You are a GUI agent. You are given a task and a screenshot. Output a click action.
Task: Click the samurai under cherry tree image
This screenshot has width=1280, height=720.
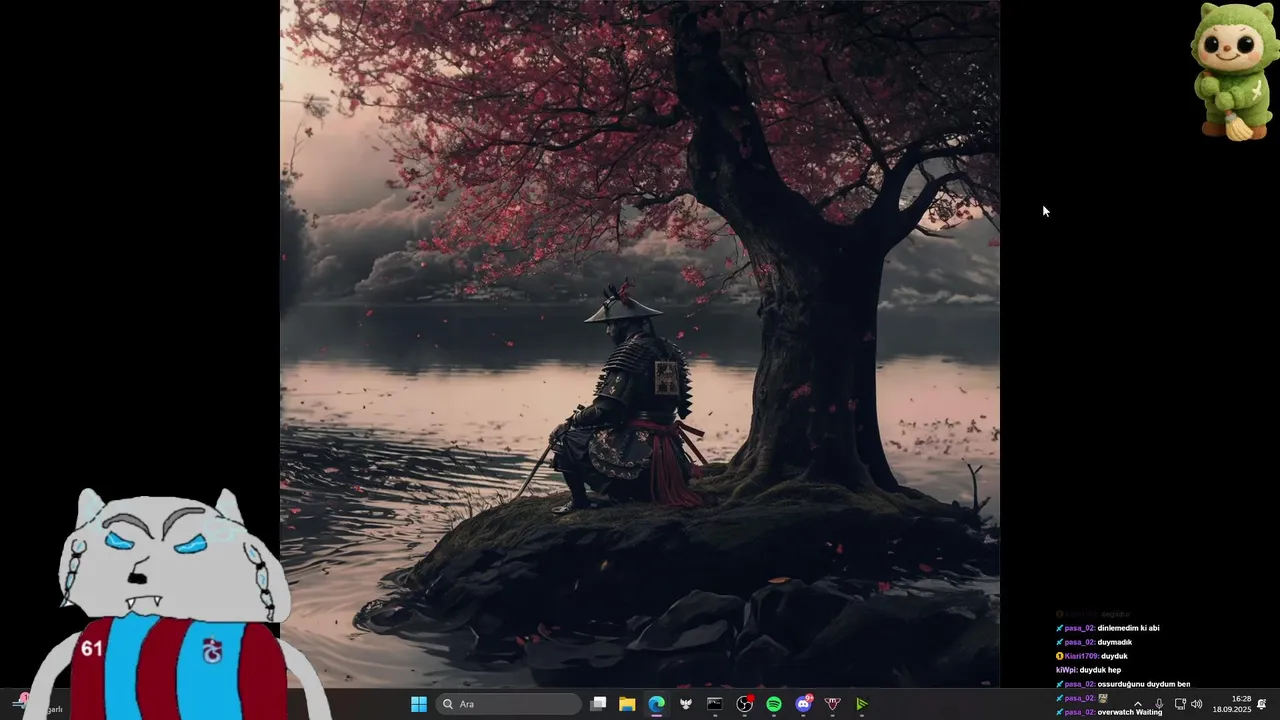point(640,344)
